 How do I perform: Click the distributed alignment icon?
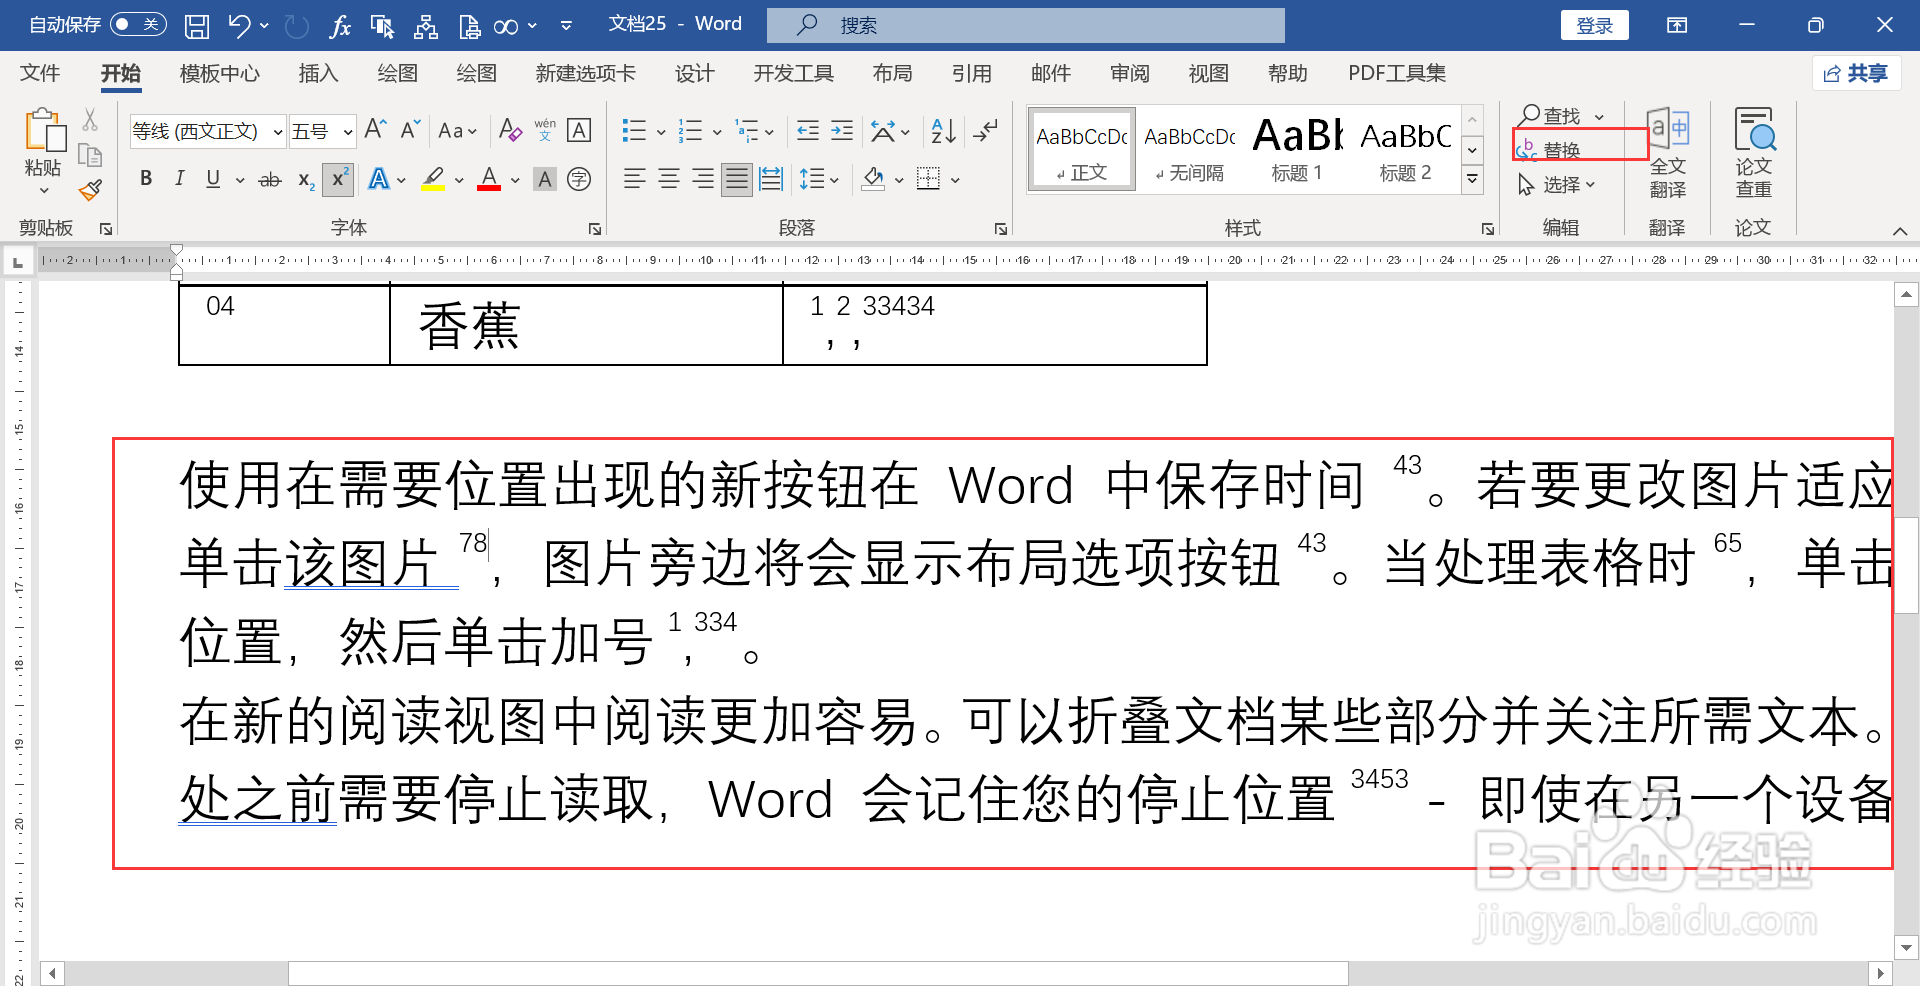point(771,179)
